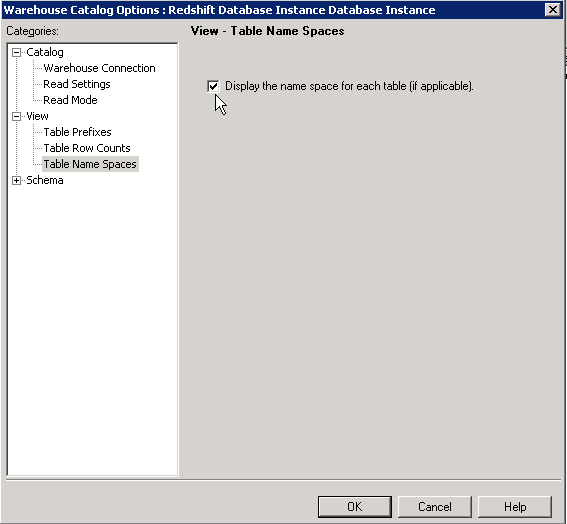The height and width of the screenshot is (524, 567).
Task: Open Help for this dialog
Action: click(515, 507)
